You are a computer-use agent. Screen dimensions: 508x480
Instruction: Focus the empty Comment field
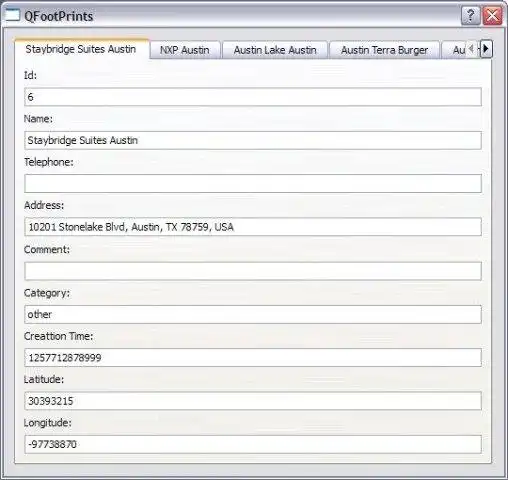pos(253,271)
